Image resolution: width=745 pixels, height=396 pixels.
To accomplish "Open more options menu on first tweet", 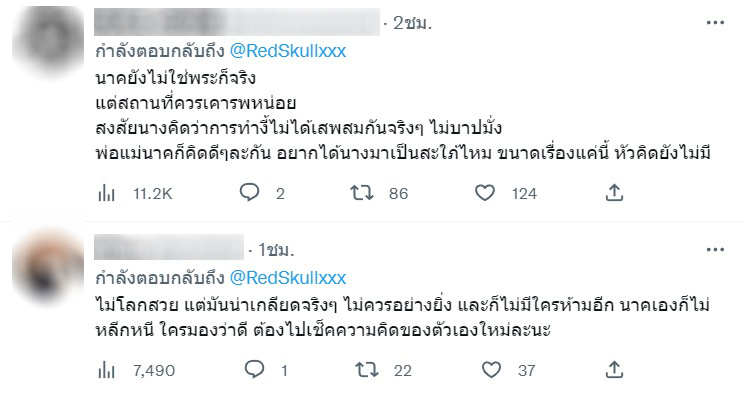I will [715, 22].
